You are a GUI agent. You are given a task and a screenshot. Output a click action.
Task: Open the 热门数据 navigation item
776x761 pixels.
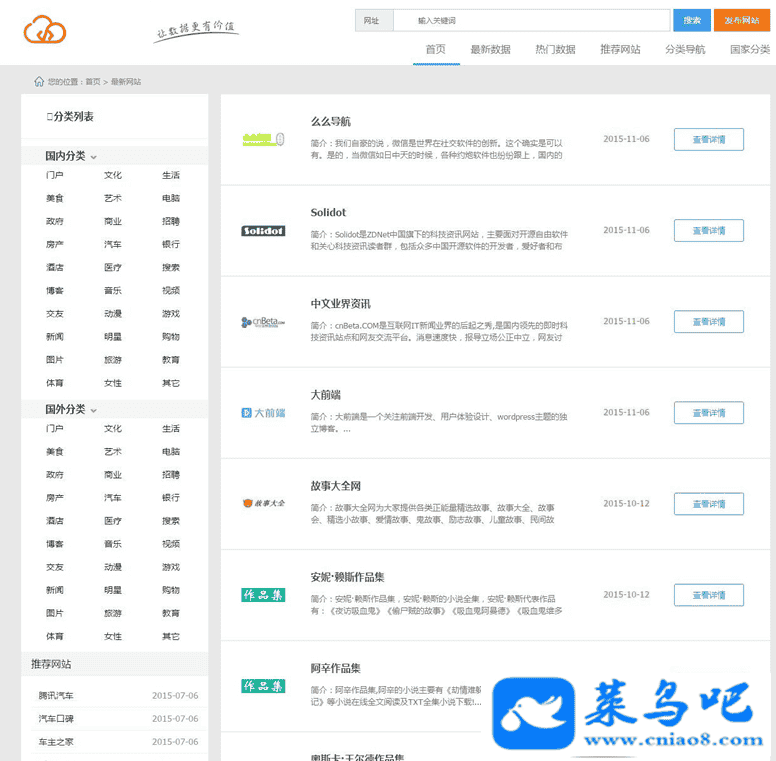(555, 49)
